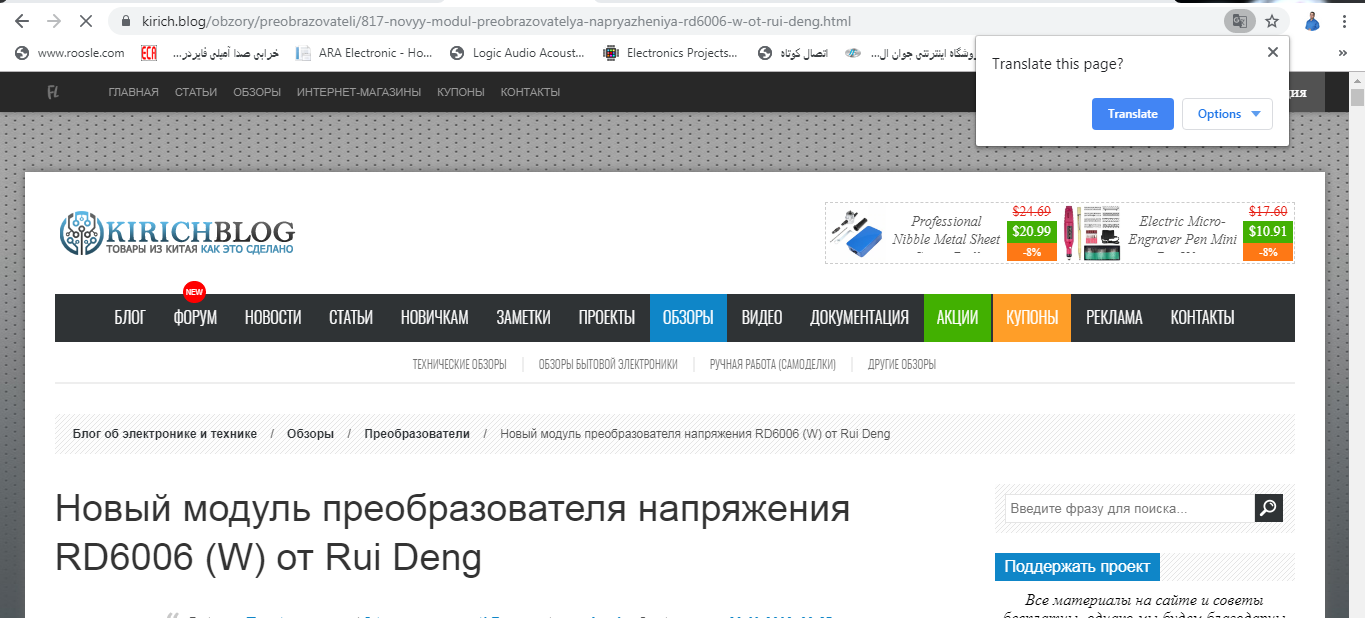Open ОБЗОРЫ in the top dark bar
Screen dimensions: 1365x618
(257, 92)
